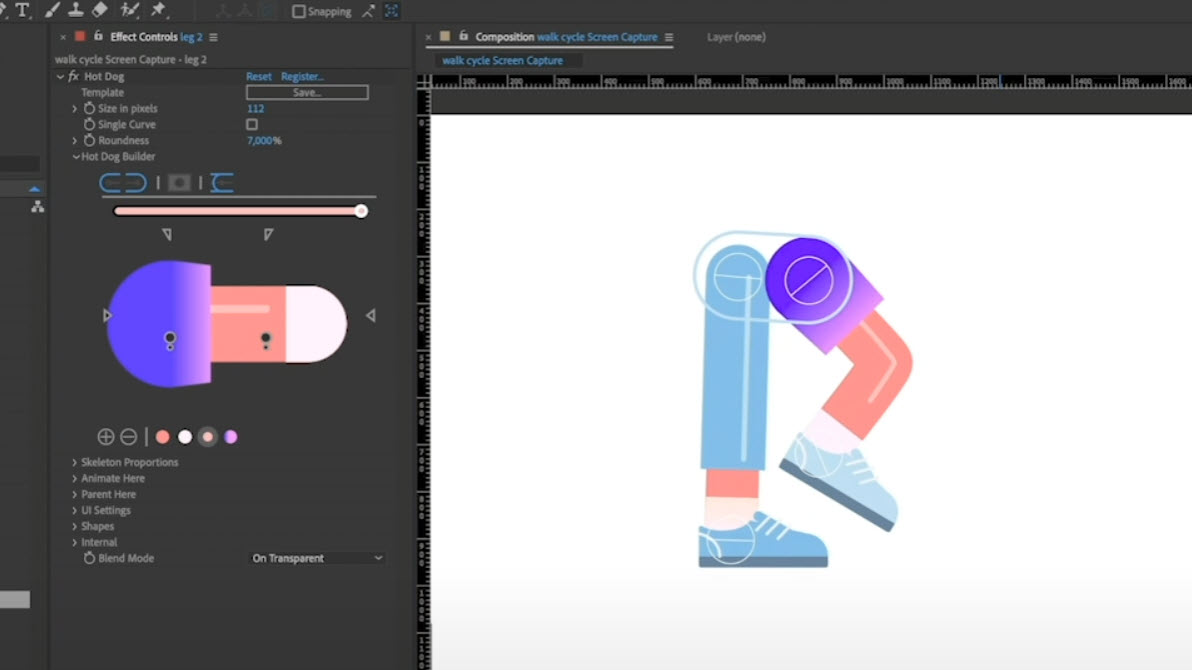Select the Clone Stamp tool
1192x670 pixels.
(75, 10)
